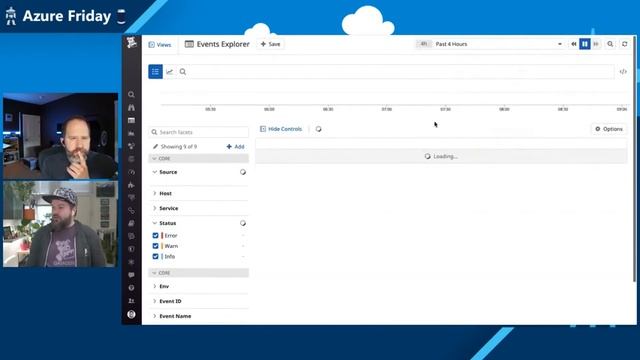
Task: Open the help question-mark sidebar icon
Action: click(x=131, y=288)
